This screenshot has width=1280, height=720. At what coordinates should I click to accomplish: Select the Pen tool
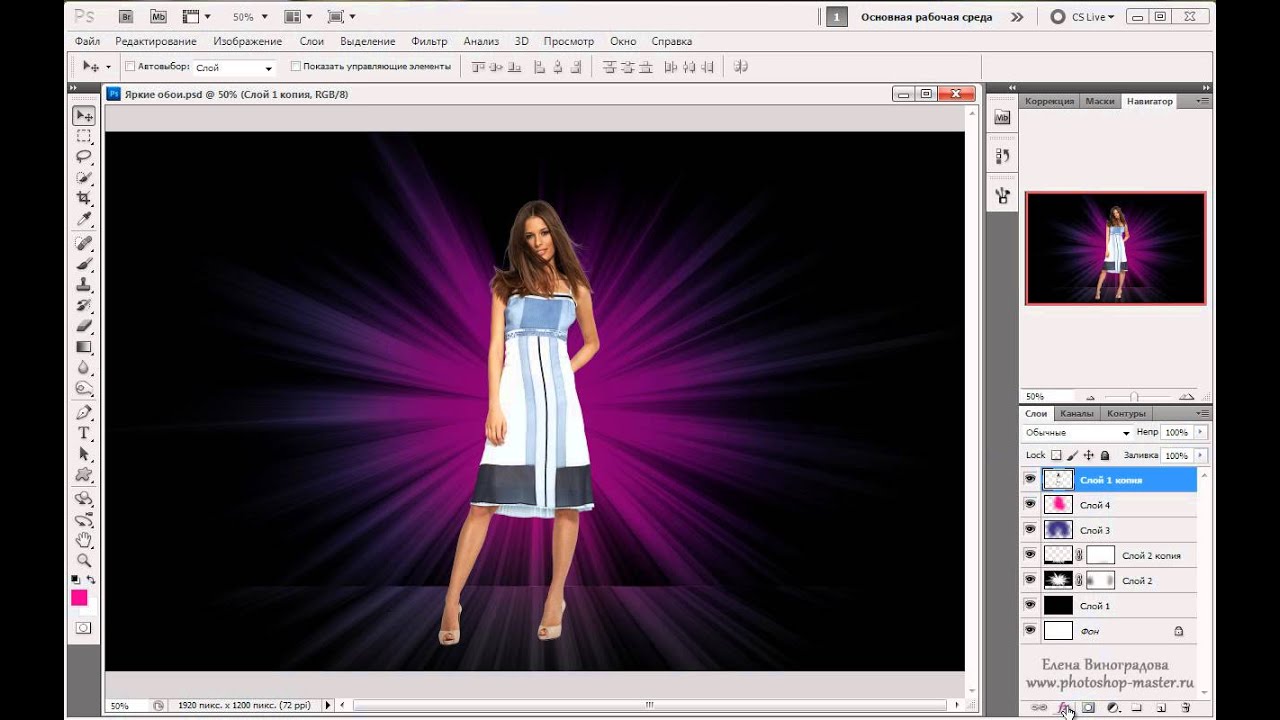[84, 412]
